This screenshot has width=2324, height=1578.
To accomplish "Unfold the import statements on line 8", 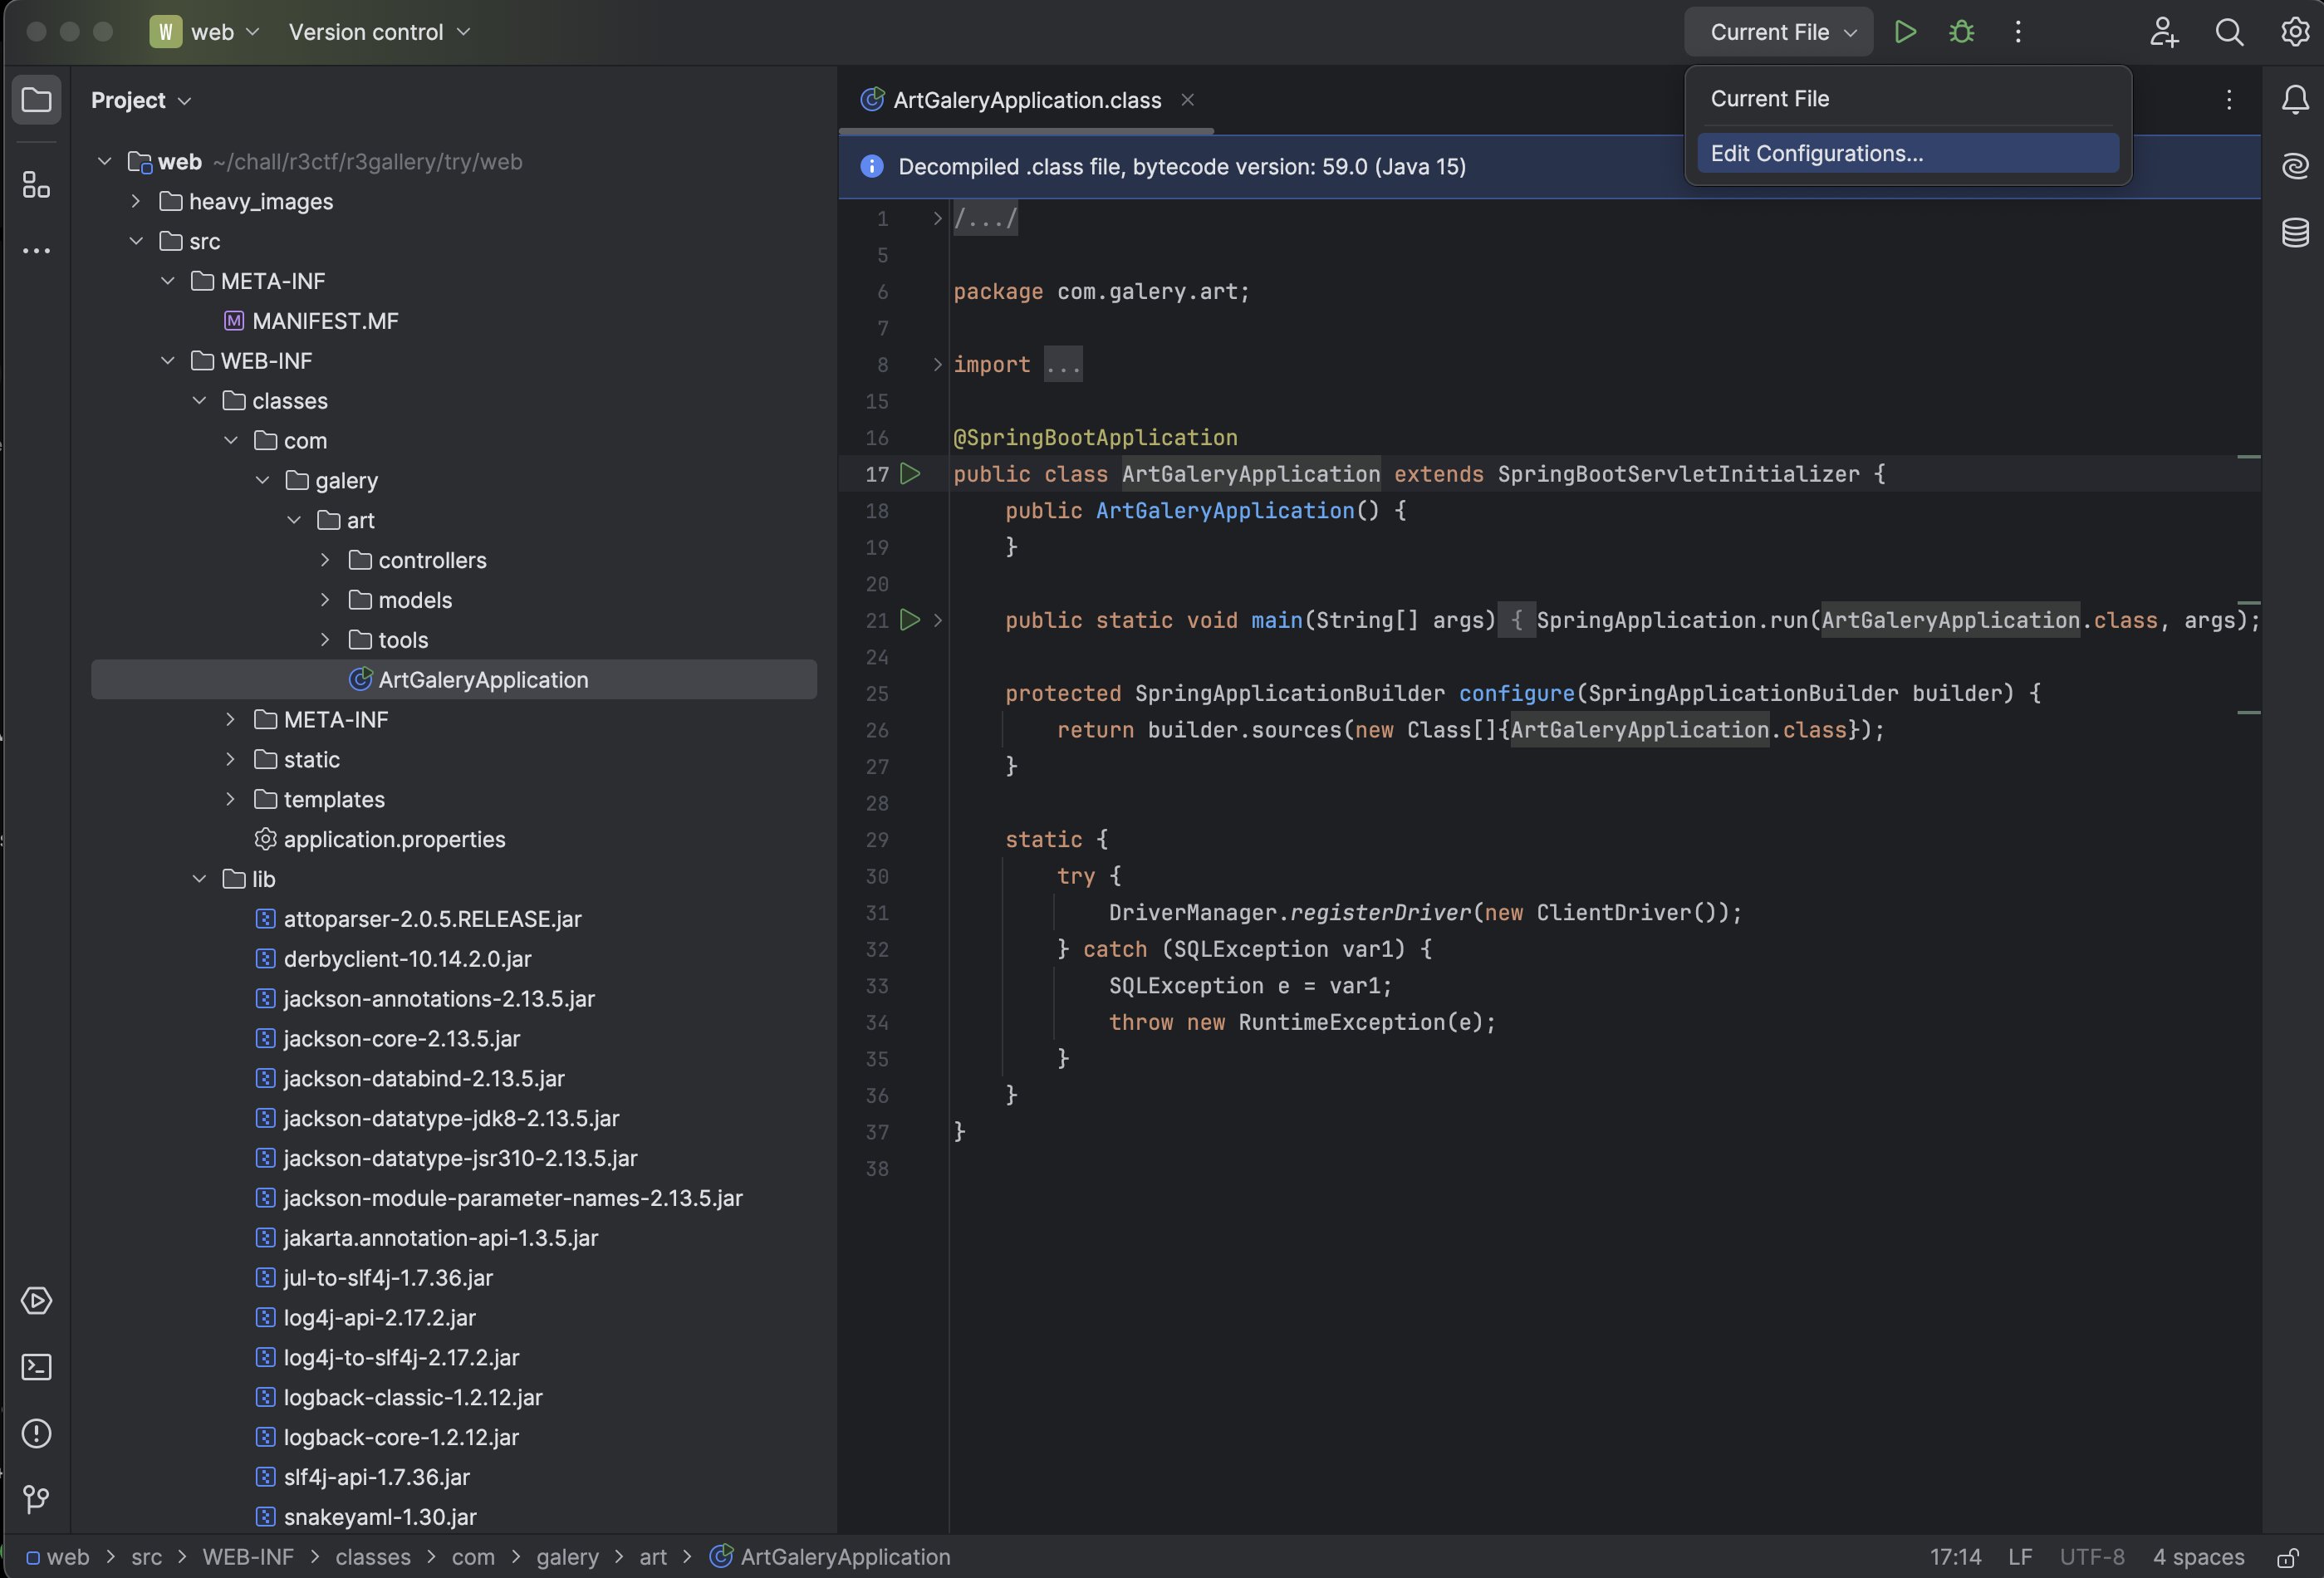I will [937, 364].
